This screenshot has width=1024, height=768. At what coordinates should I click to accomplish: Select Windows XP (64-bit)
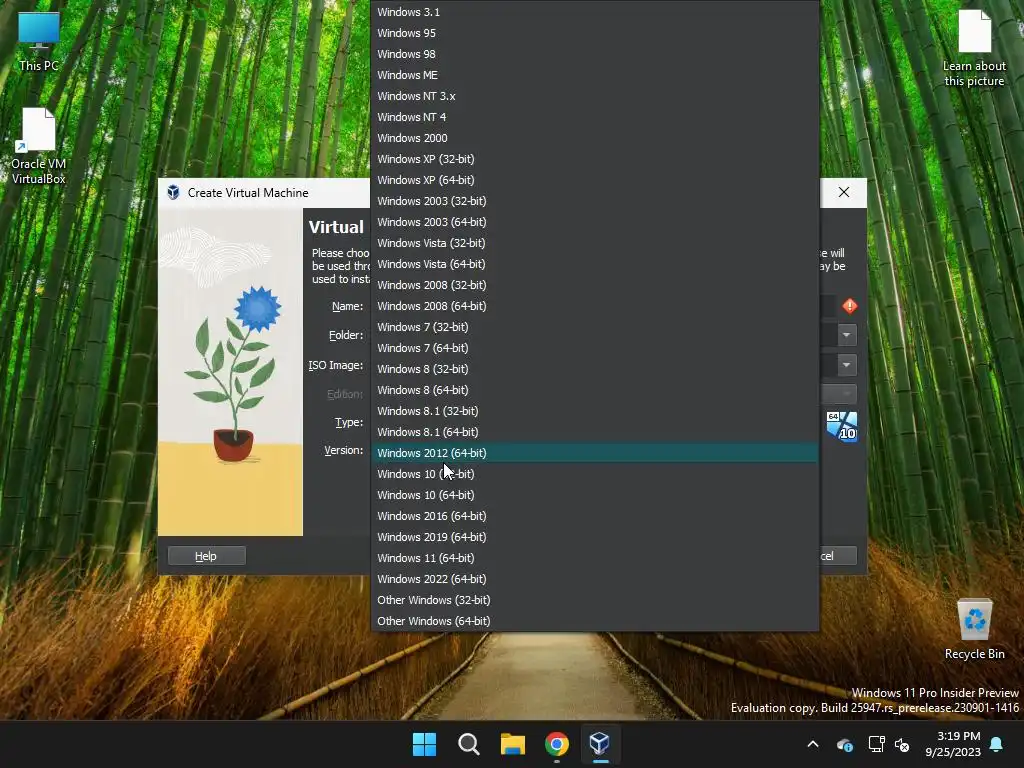point(594,180)
